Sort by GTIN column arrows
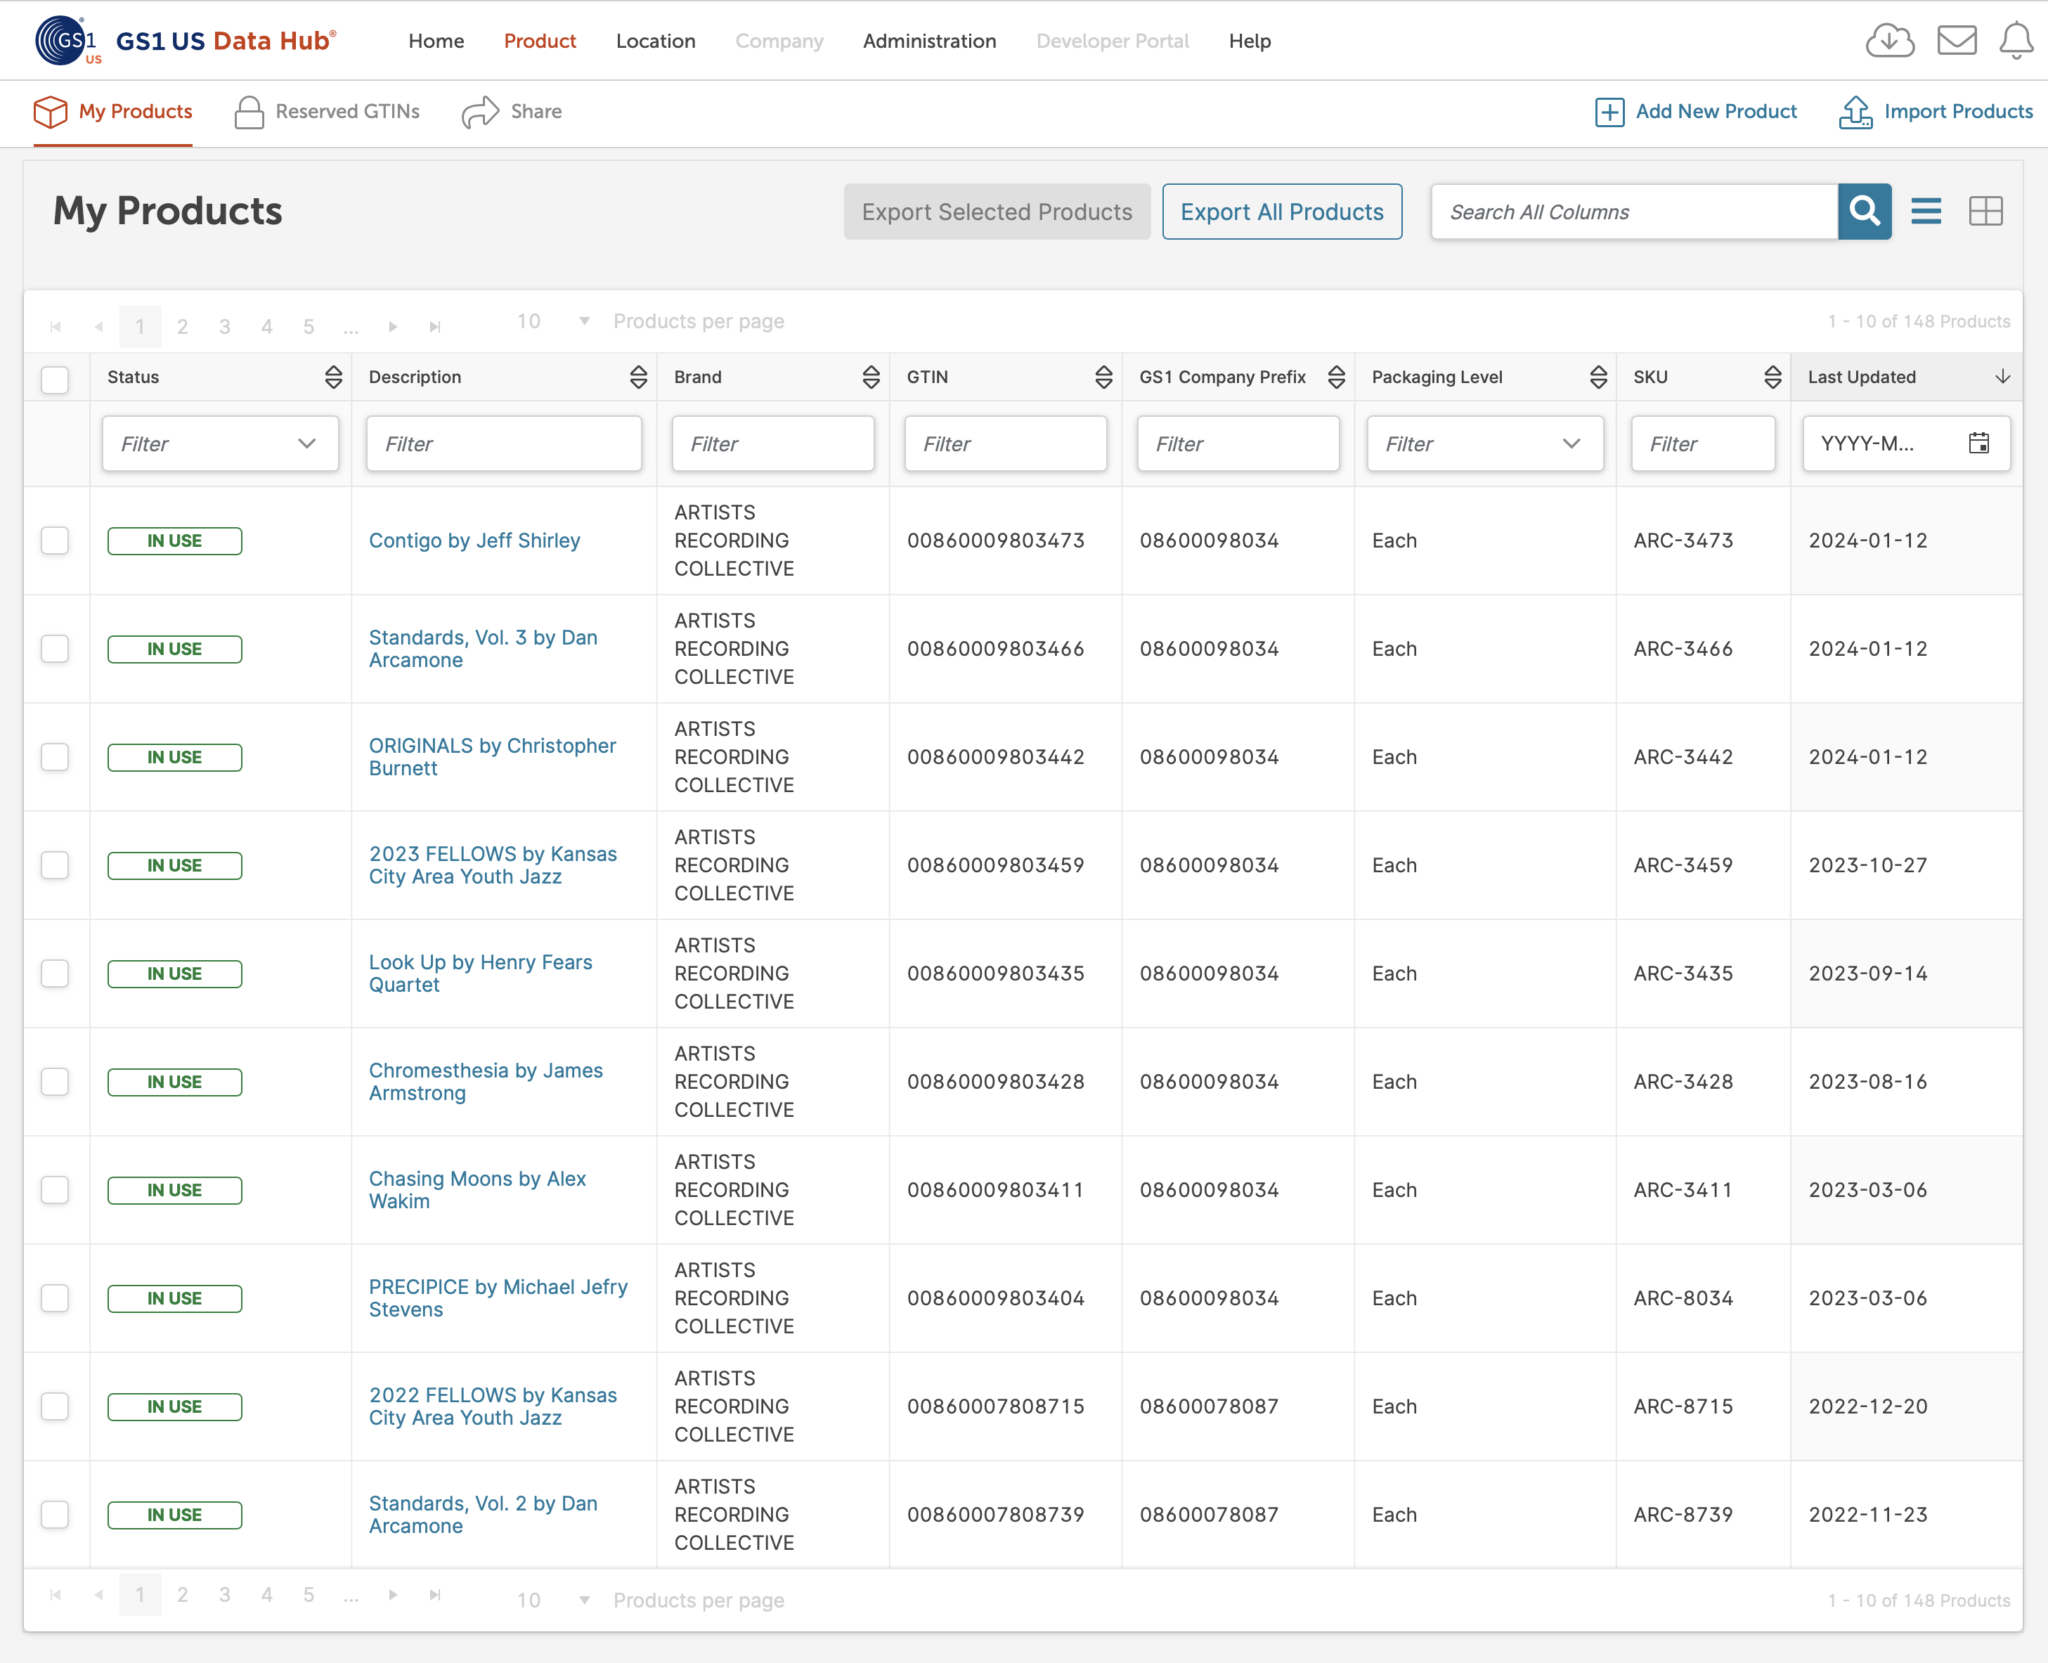The height and width of the screenshot is (1663, 2048). pos(1103,377)
